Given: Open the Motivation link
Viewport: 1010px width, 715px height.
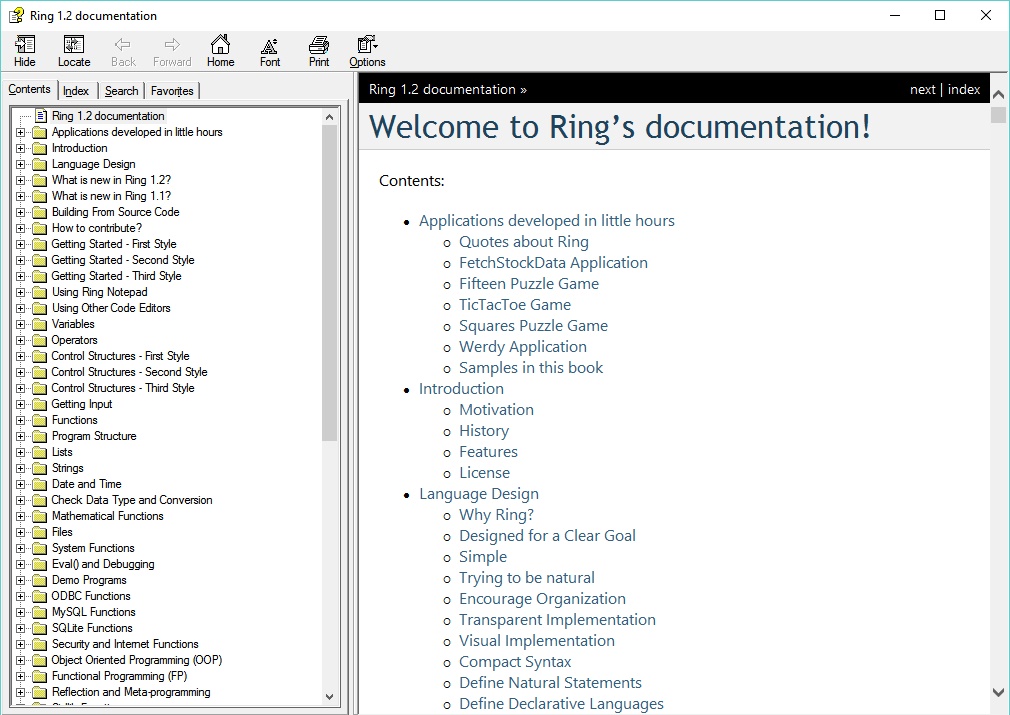Looking at the screenshot, I should 496,410.
